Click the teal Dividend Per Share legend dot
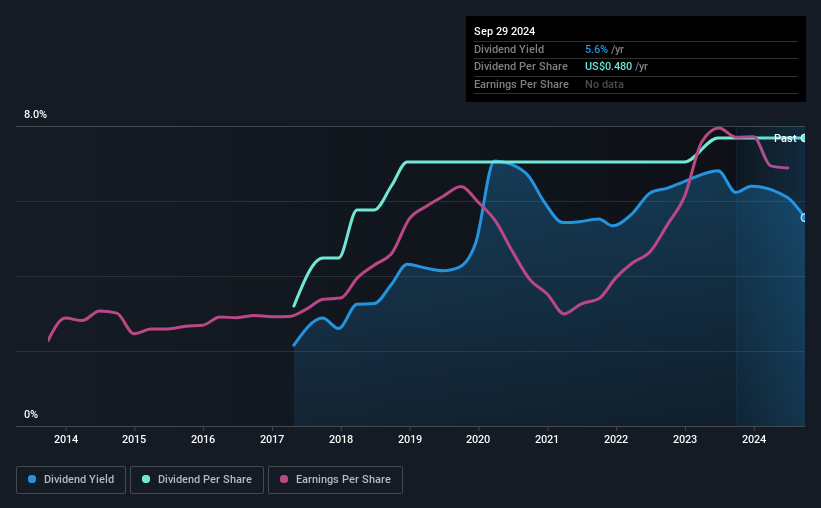 tap(146, 479)
